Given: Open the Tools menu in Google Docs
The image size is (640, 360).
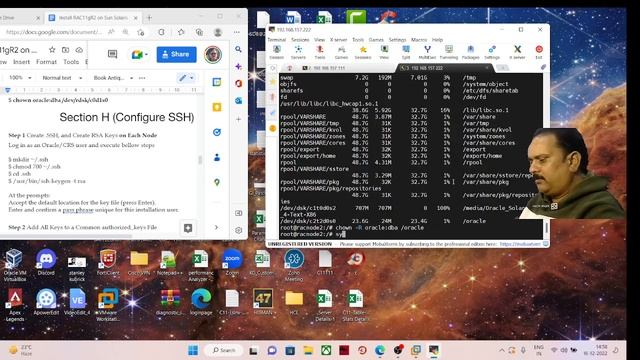Looking at the screenshot, I should click(x=71, y=62).
